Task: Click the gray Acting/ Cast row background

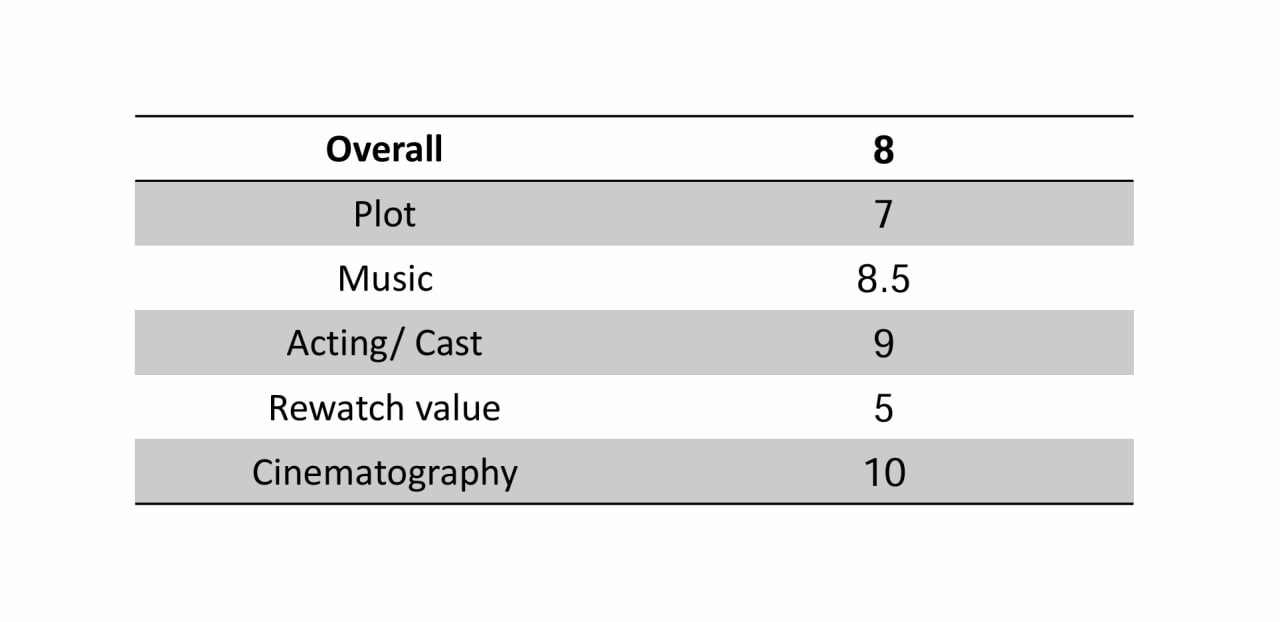Action: [634, 343]
